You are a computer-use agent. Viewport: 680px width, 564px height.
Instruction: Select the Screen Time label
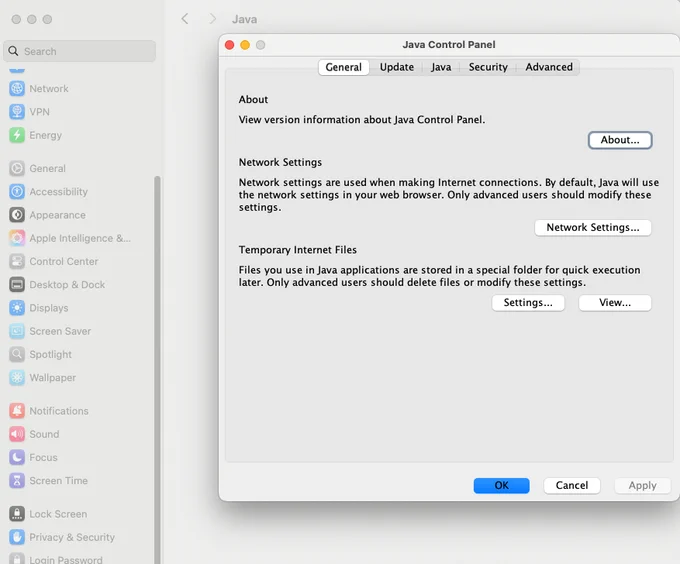59,481
